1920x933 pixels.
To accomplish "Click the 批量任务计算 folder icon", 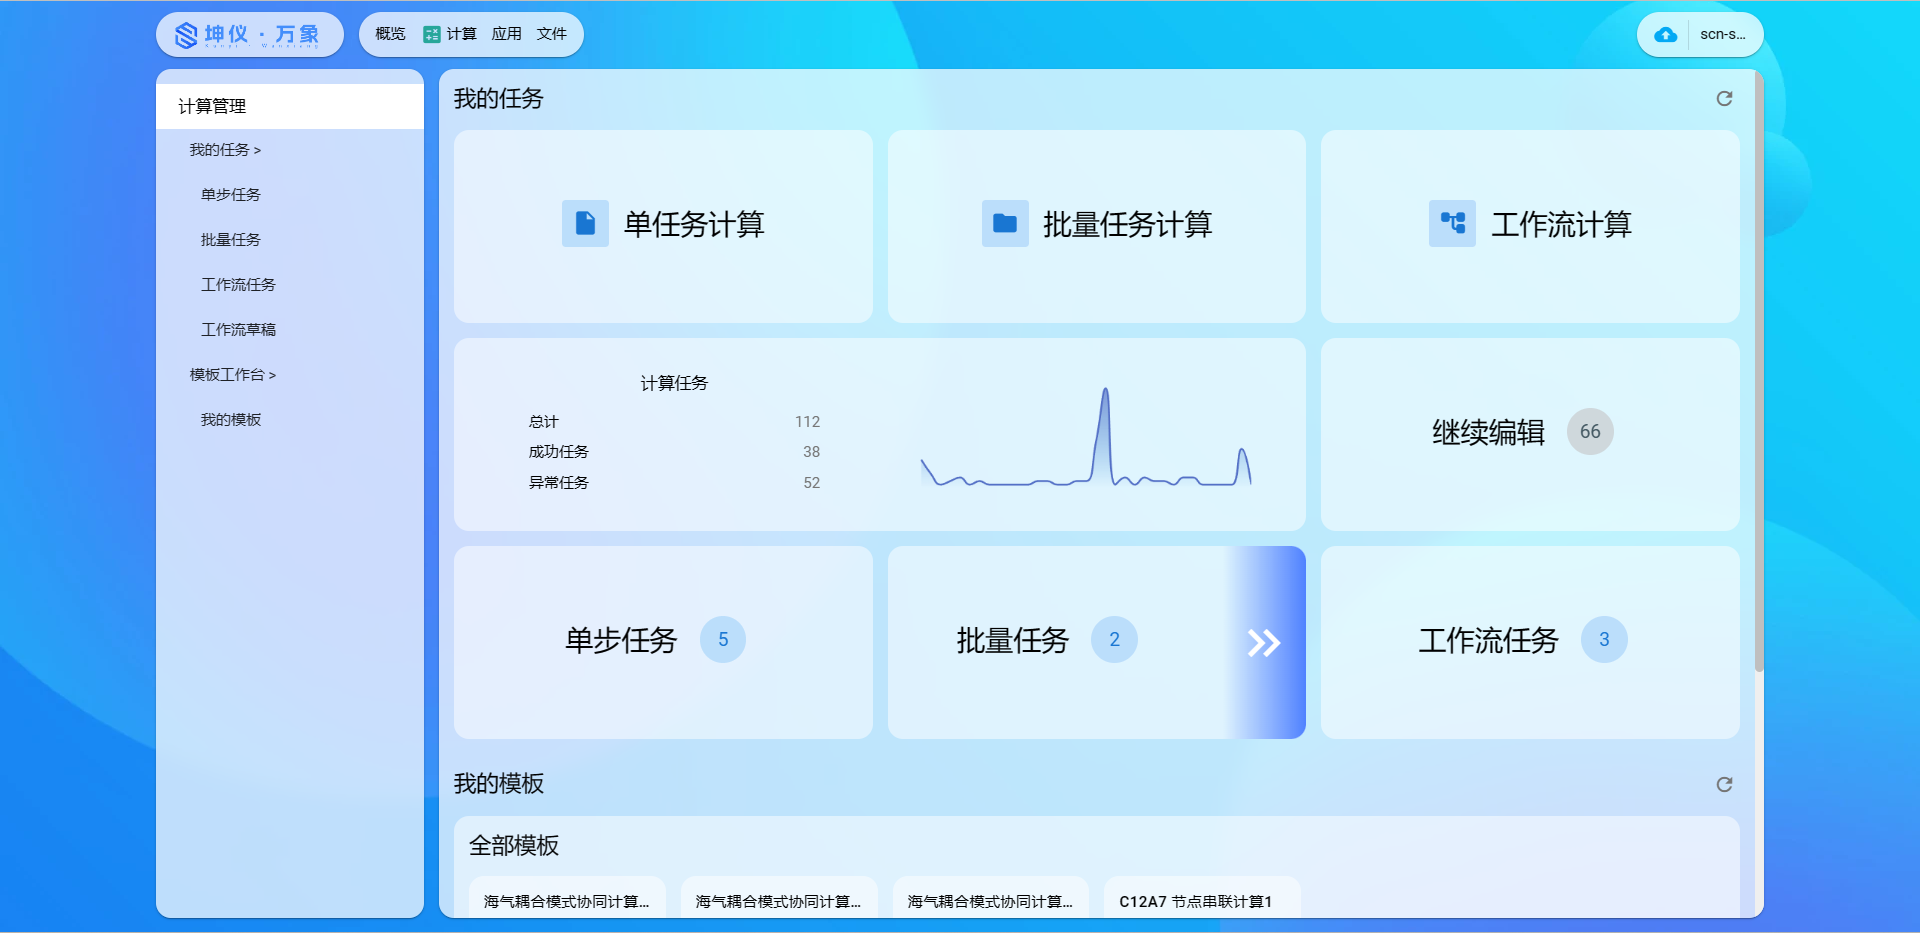I will (x=1004, y=224).
